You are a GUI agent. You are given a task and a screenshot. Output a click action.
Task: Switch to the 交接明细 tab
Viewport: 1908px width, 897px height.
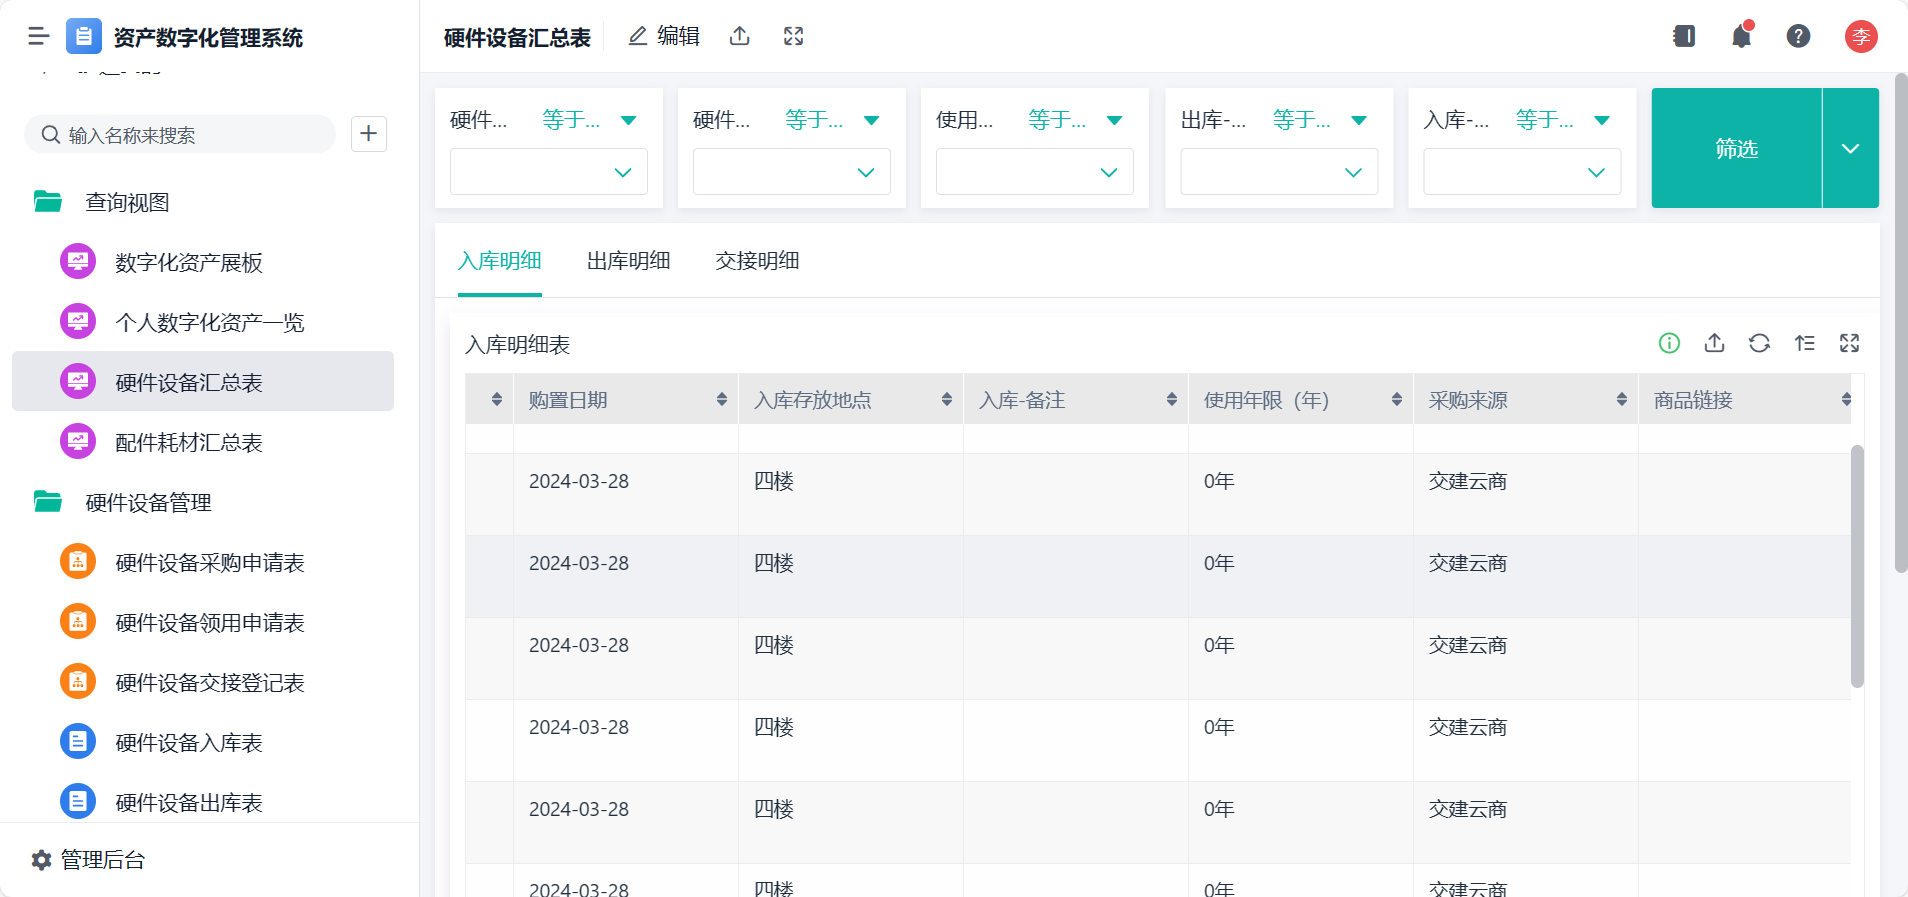coord(757,261)
